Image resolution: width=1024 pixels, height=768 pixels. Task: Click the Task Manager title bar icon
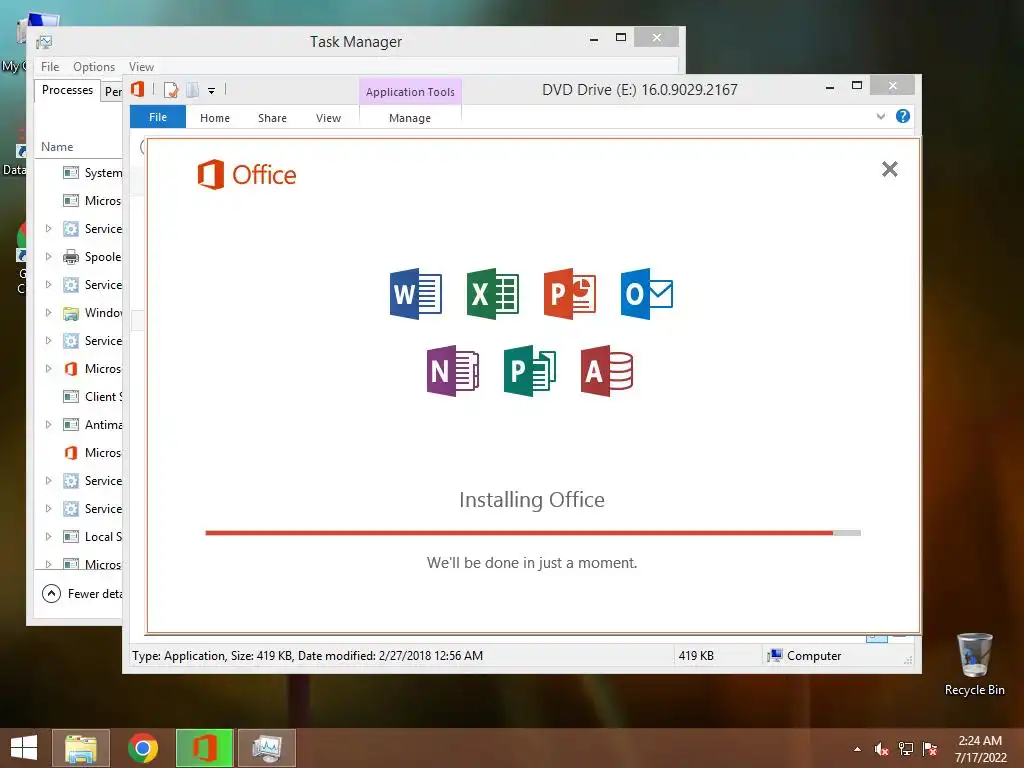pos(44,42)
